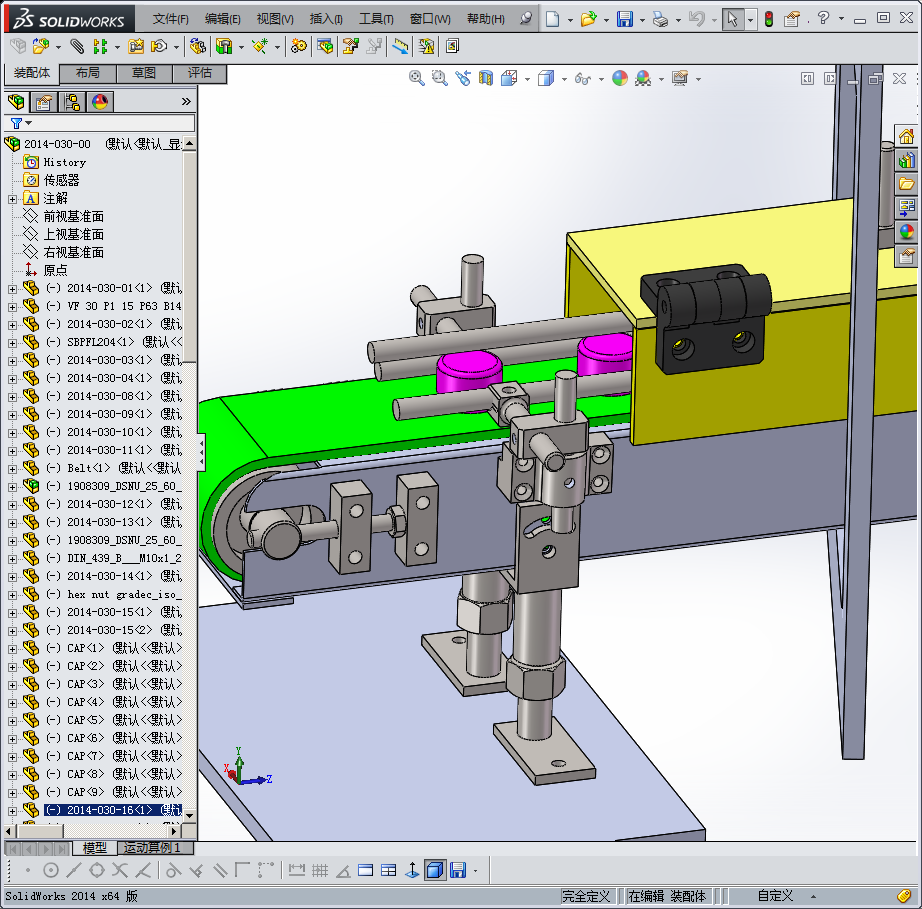922x909 pixels.
Task: Open the Hide/Show Items glasses dropdown arrow
Action: pos(599,79)
